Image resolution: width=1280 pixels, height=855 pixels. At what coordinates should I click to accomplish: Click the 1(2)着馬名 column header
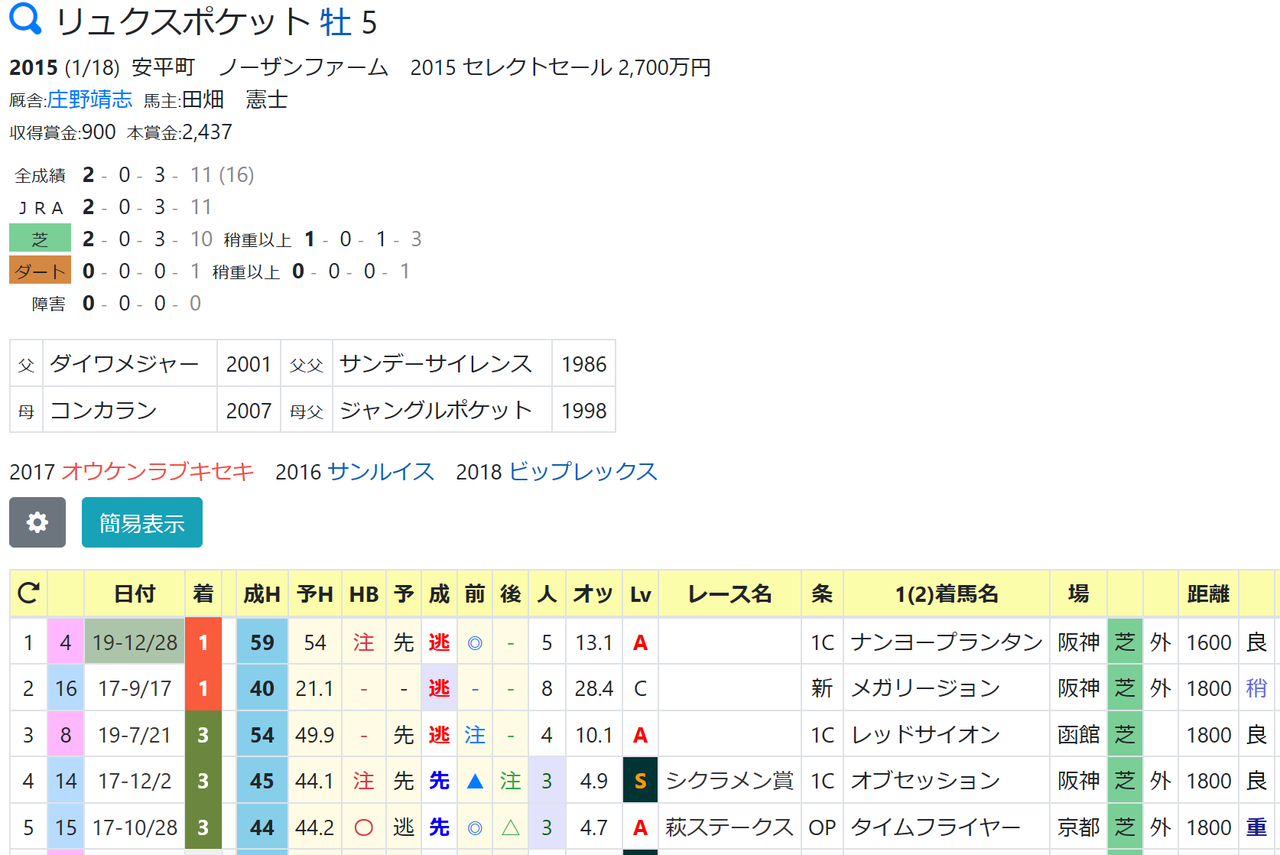click(x=947, y=594)
